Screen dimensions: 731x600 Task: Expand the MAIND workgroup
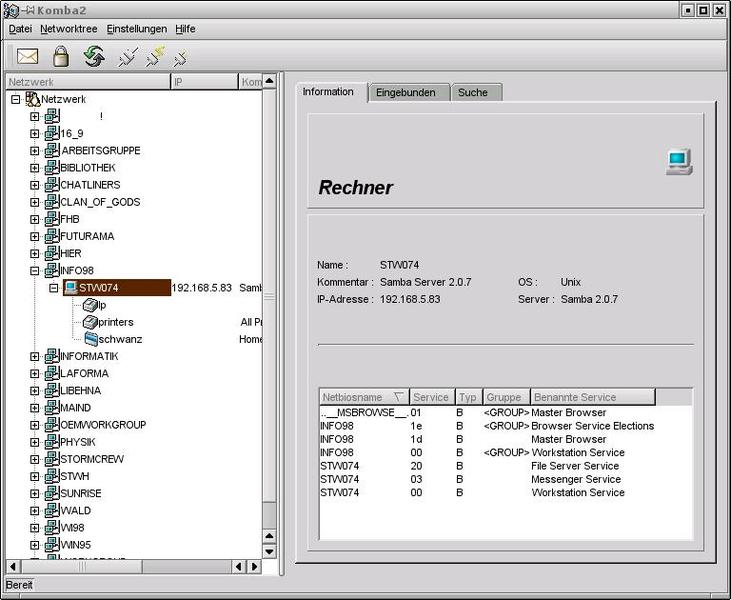[x=34, y=407]
